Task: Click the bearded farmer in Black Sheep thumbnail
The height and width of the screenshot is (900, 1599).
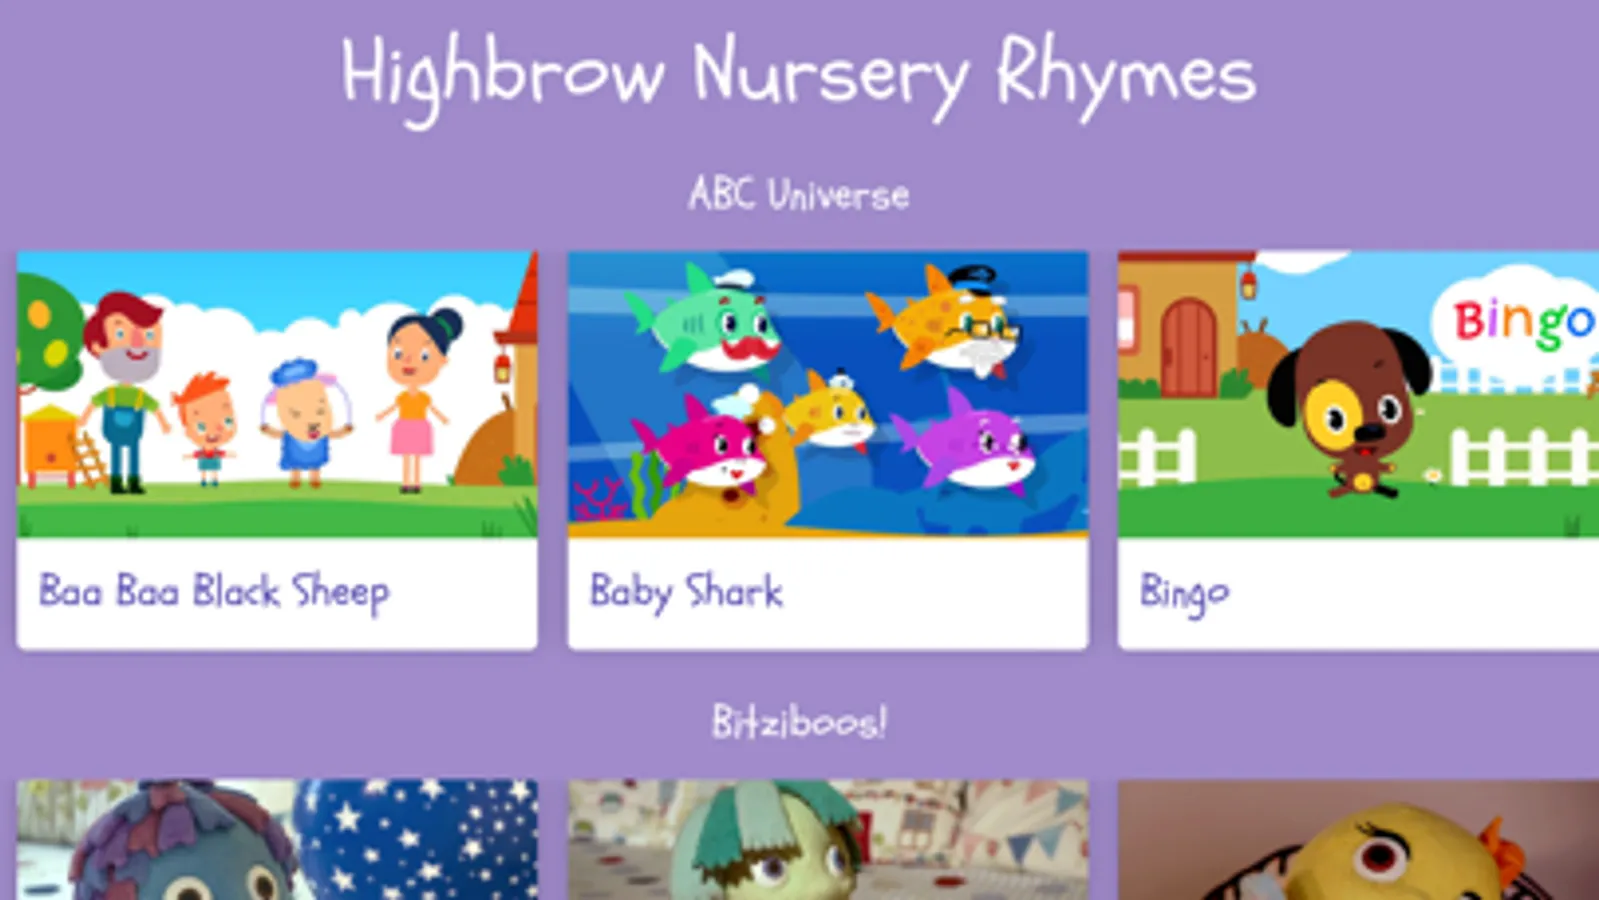Action: tap(125, 392)
